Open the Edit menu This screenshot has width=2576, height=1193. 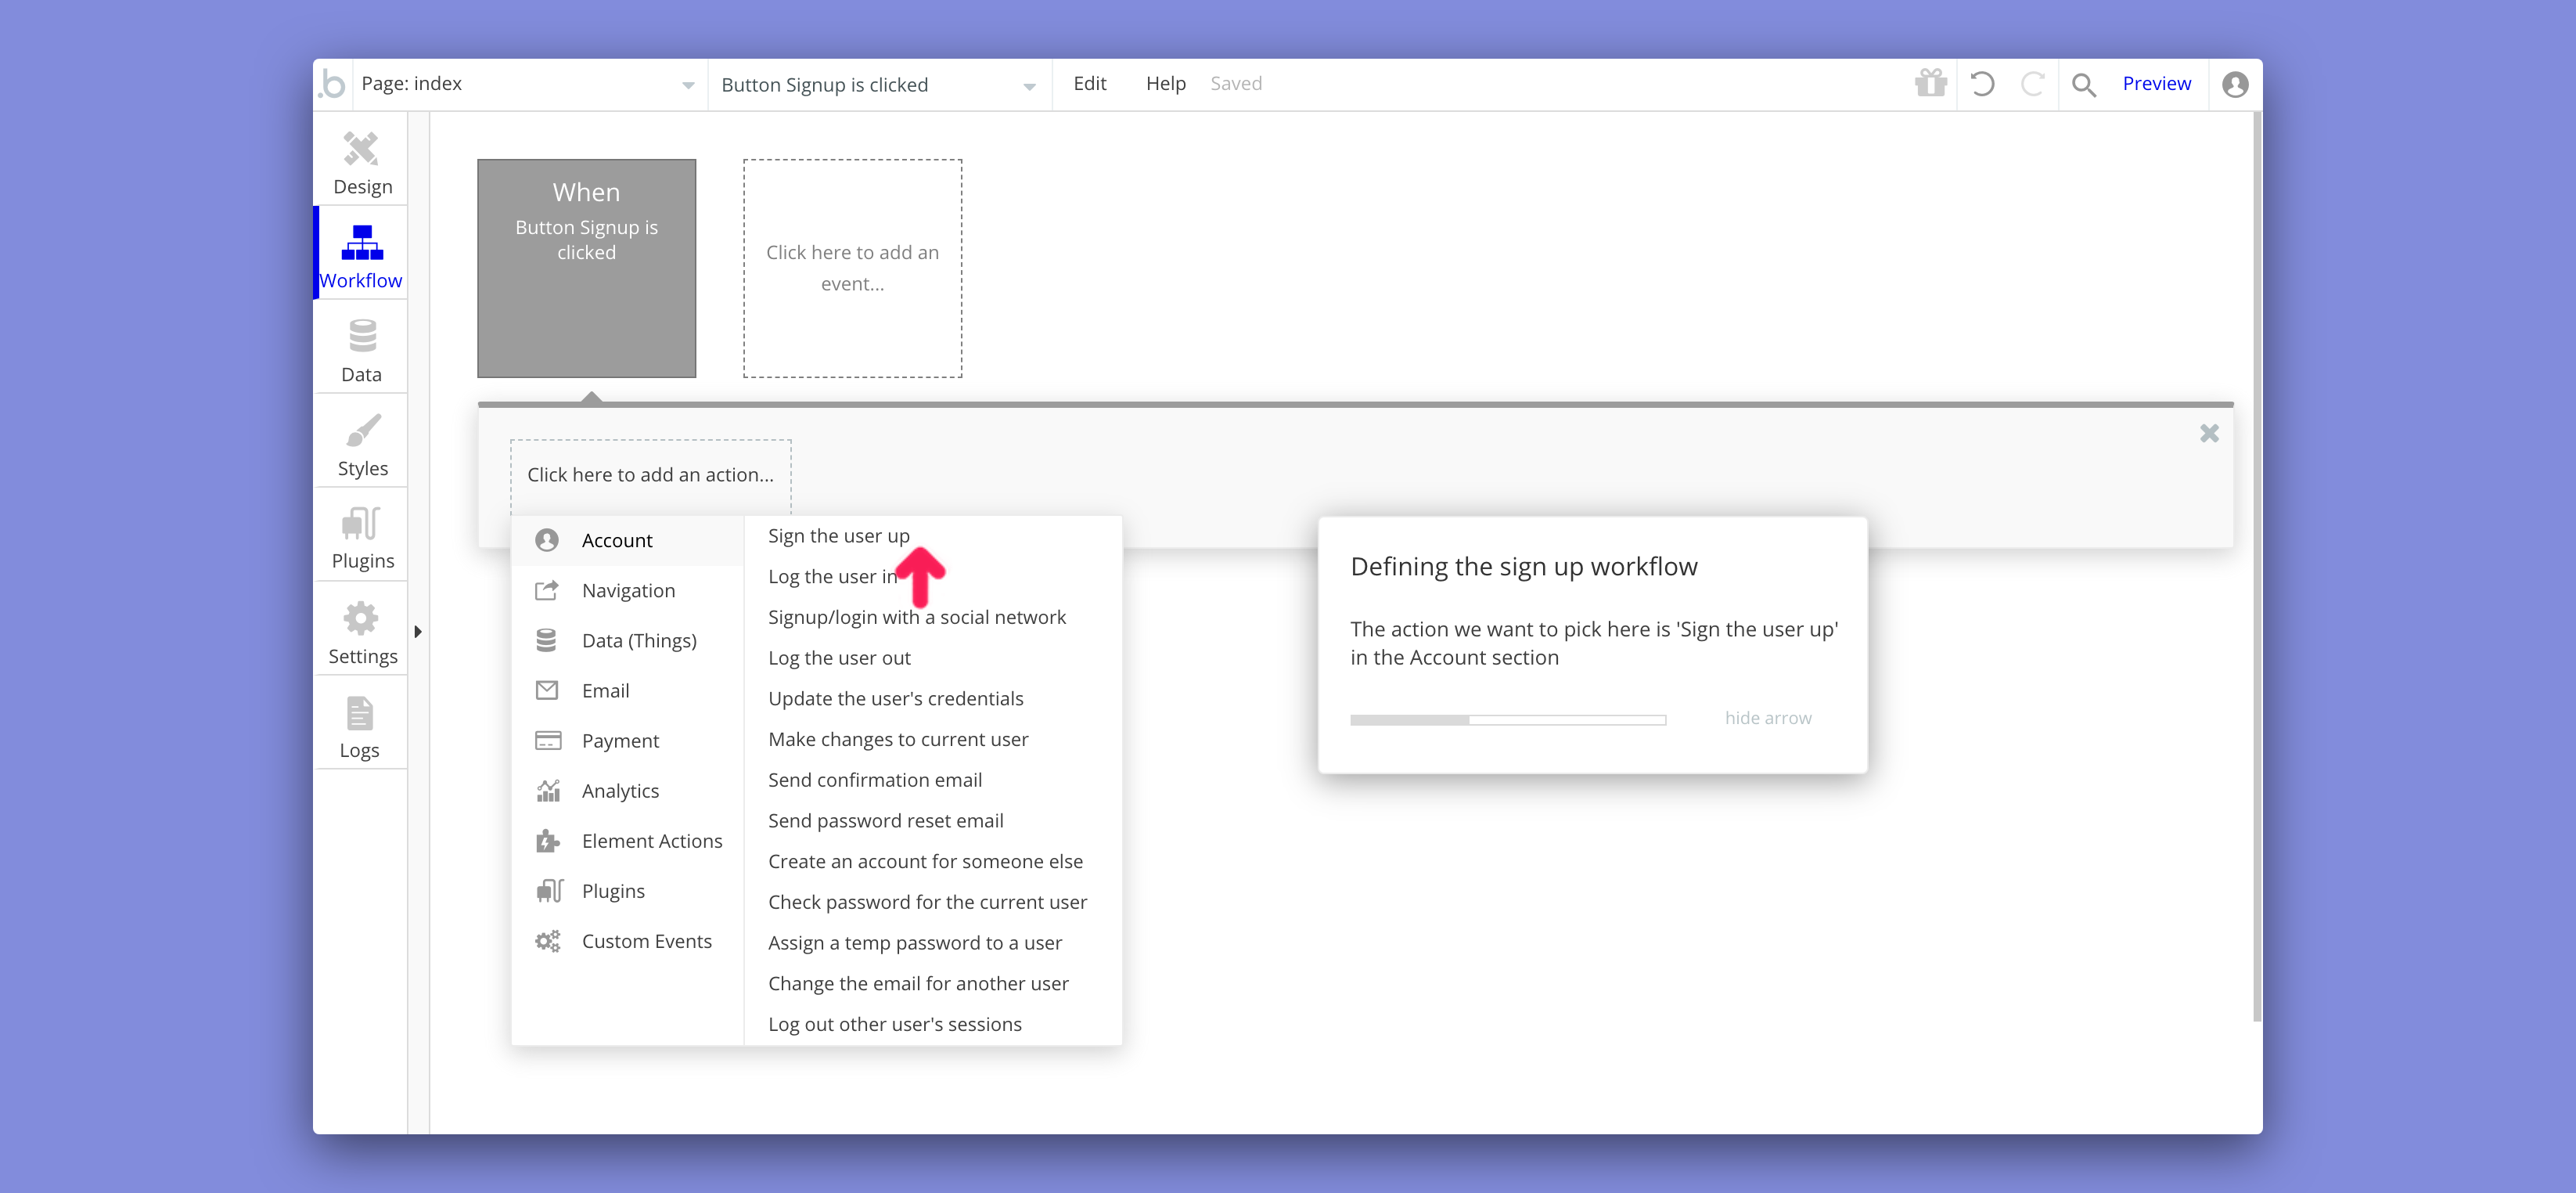(x=1089, y=84)
